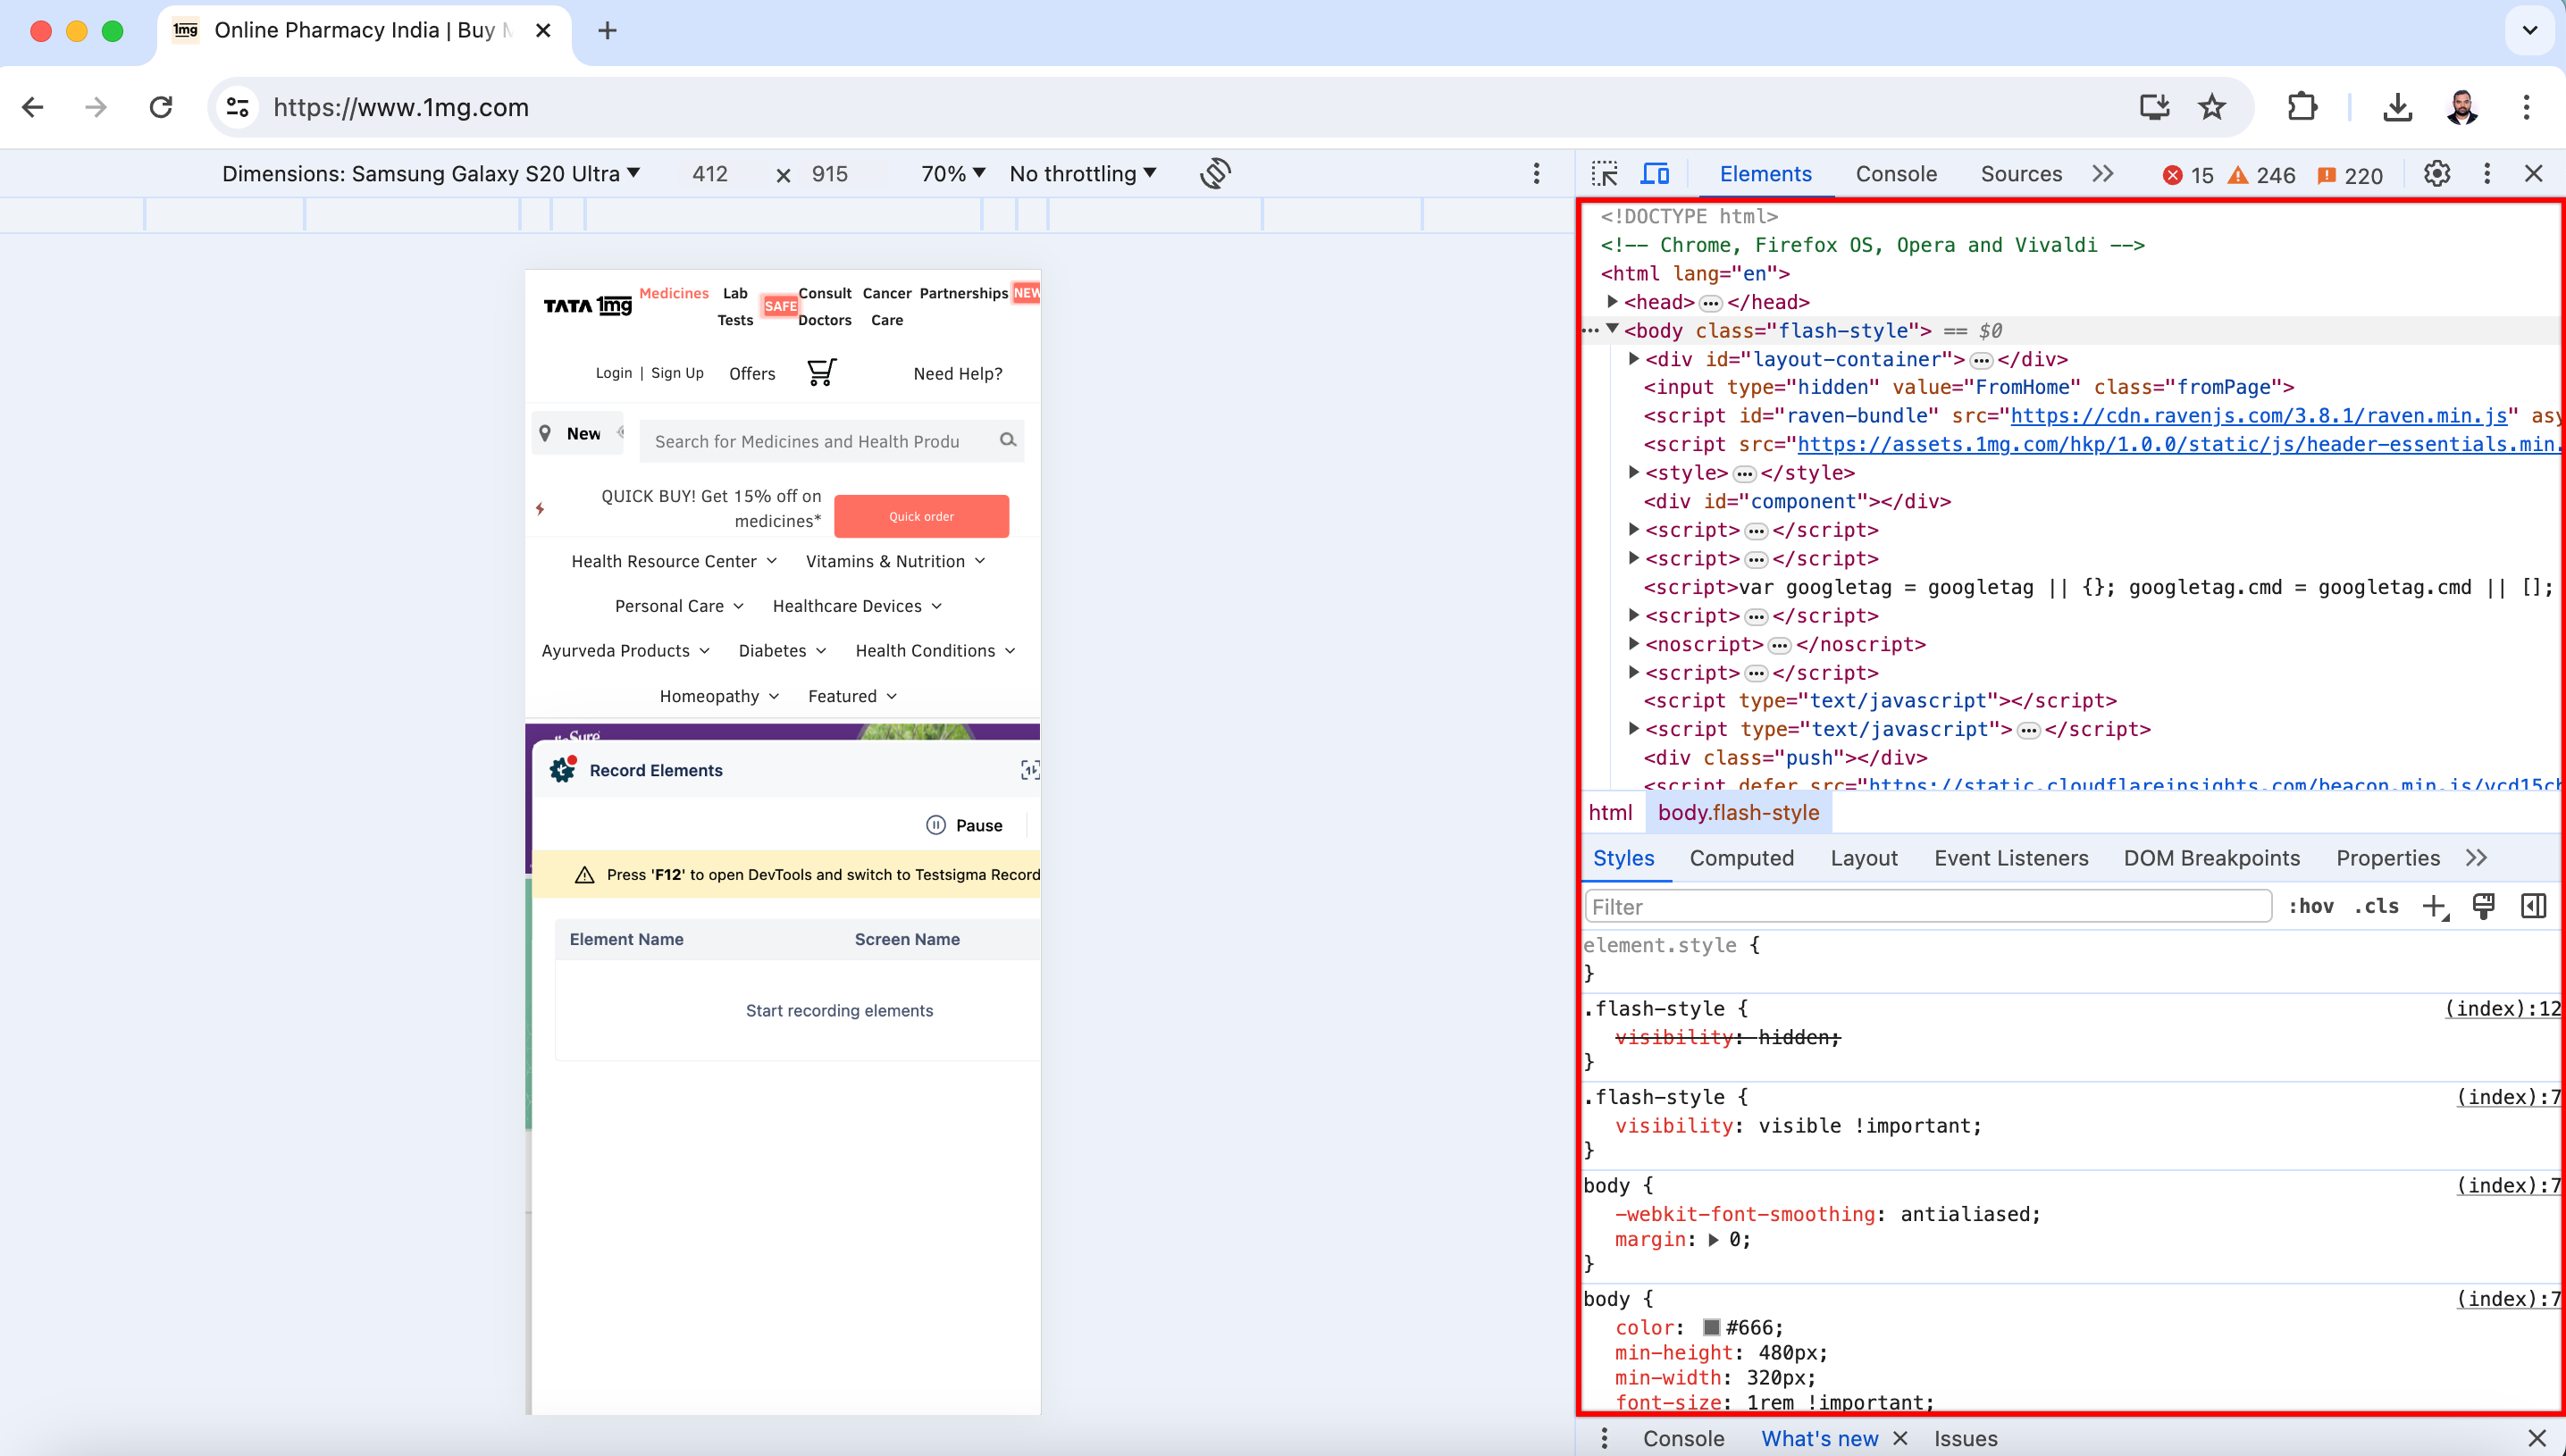The height and width of the screenshot is (1456, 2566).
Task: Open the Issues drawer tab
Action: pos(1965,1438)
